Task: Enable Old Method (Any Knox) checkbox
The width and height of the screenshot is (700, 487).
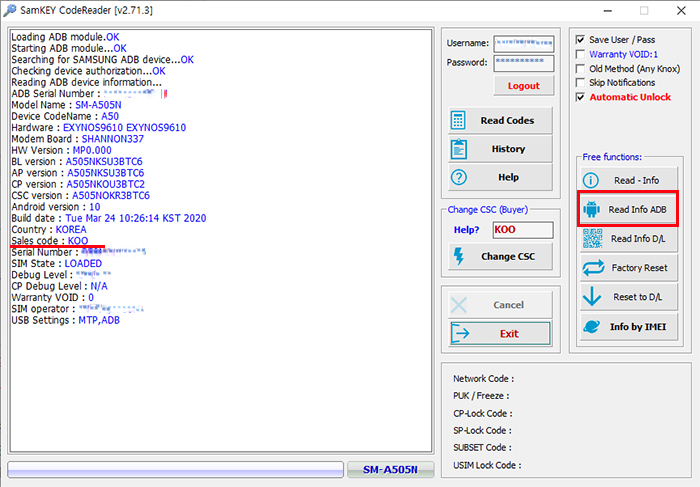Action: click(x=580, y=69)
